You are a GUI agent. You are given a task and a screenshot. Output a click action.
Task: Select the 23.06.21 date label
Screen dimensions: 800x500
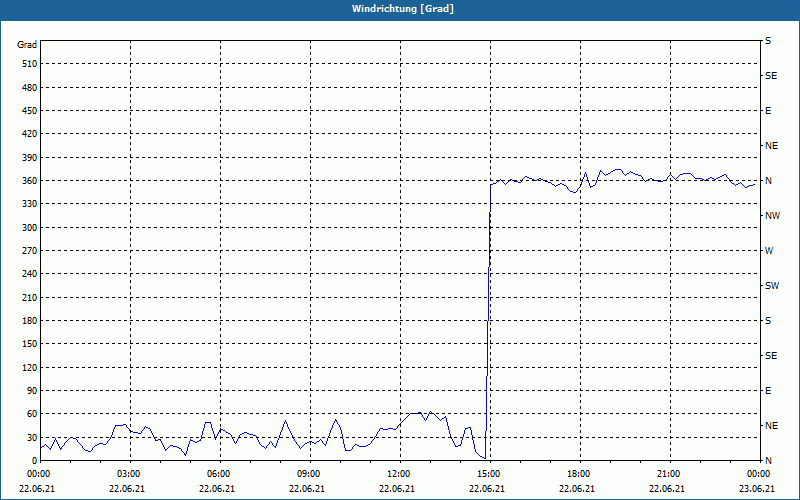[757, 489]
